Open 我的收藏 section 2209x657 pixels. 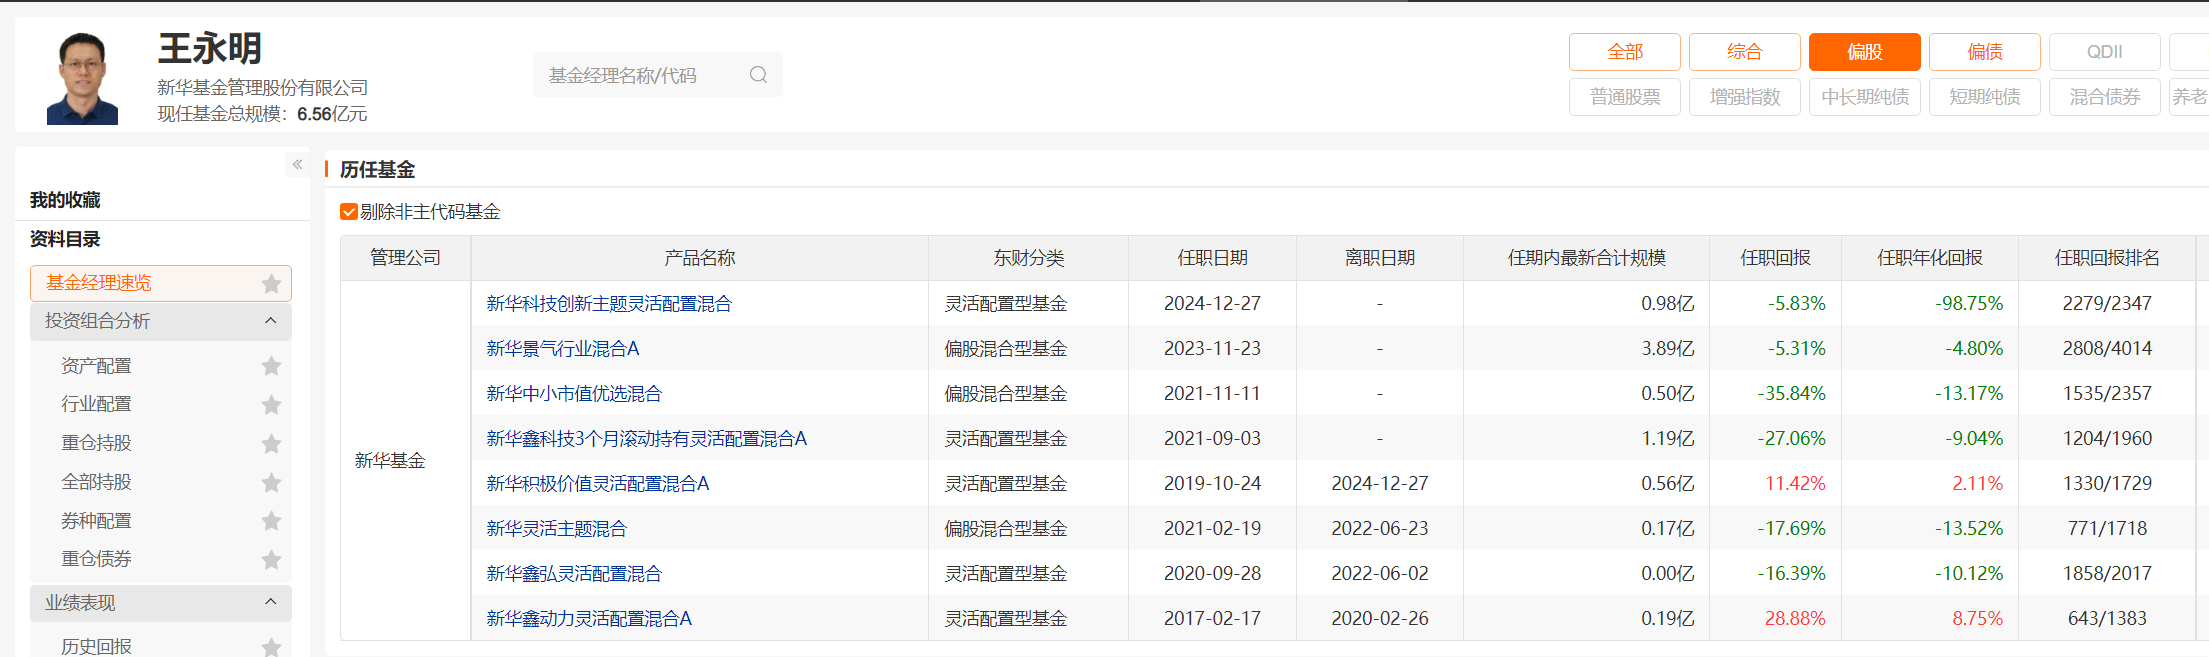coord(65,200)
